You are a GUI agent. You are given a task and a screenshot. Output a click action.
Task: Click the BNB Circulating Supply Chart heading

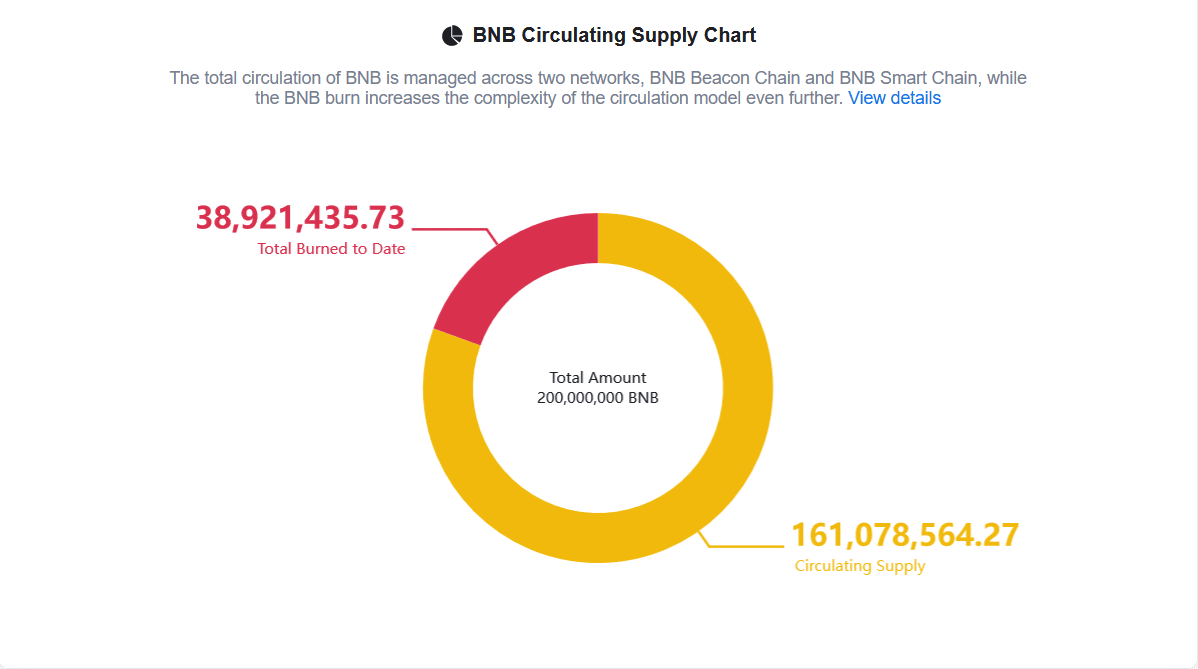click(x=614, y=36)
